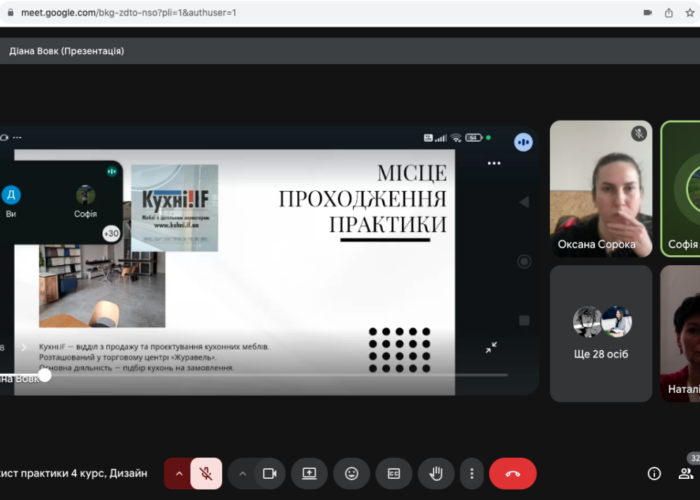Viewport: 700px width, 500px height.
Task: Expand audio settings arrow beside microphone
Action: tap(178, 473)
